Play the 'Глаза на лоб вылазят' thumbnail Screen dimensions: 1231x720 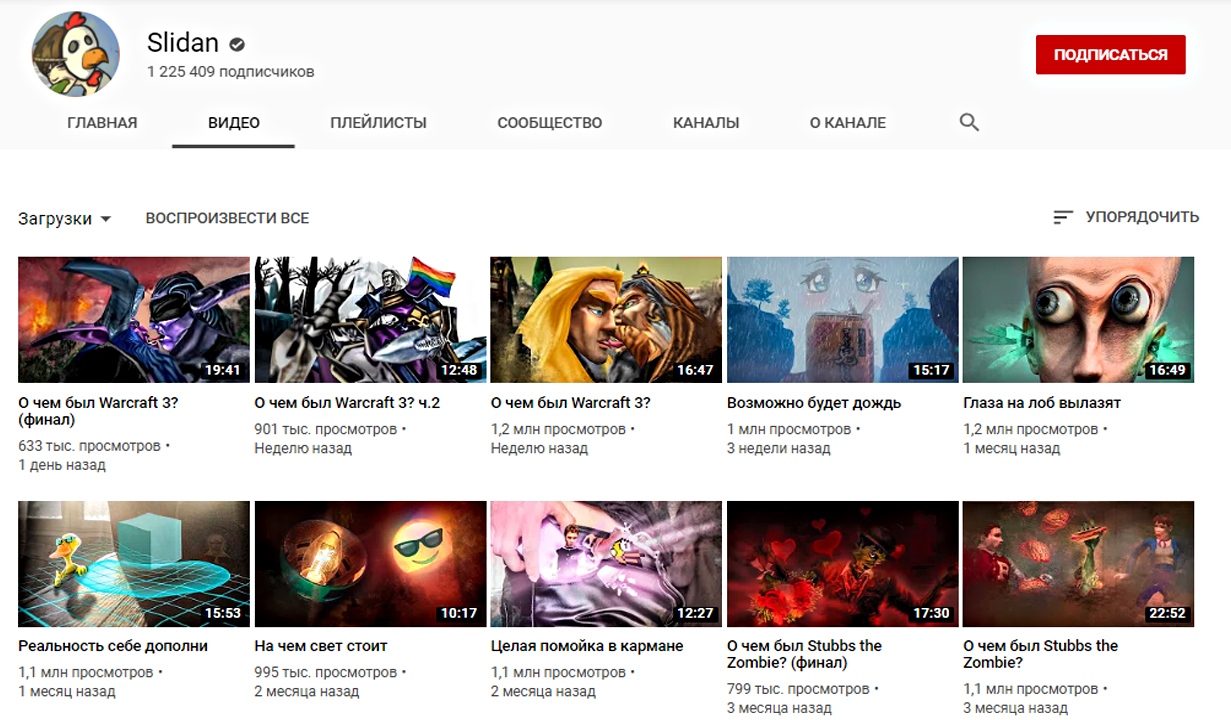pyautogui.click(x=1078, y=320)
